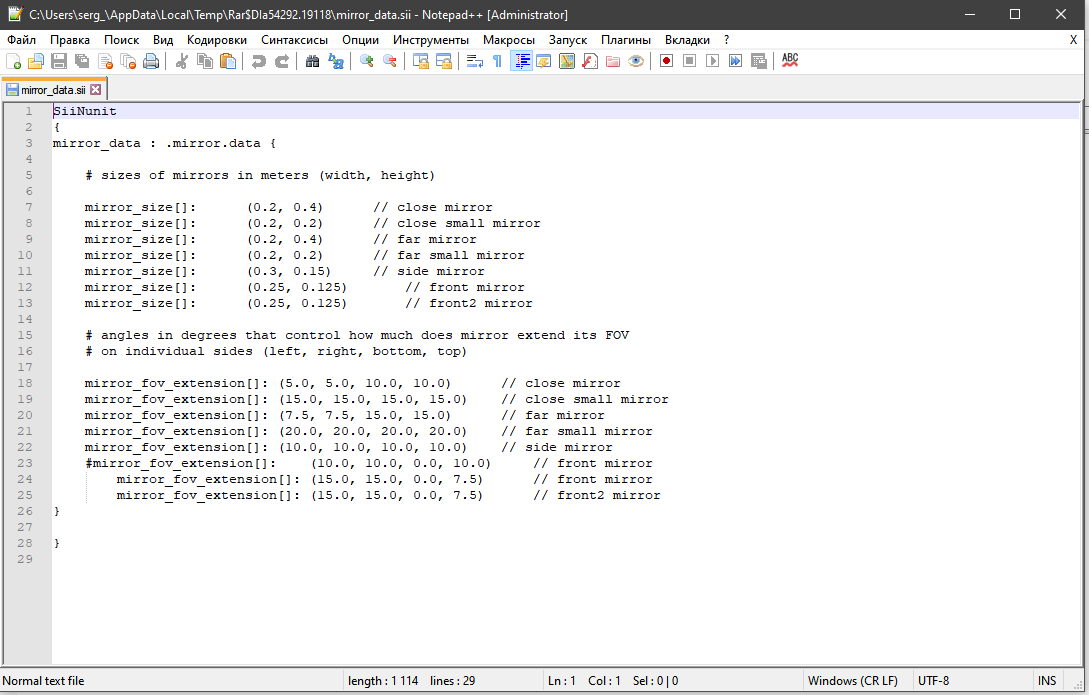Create a new document from the toolbar
Image resolution: width=1089 pixels, height=695 pixels.
(x=13, y=61)
